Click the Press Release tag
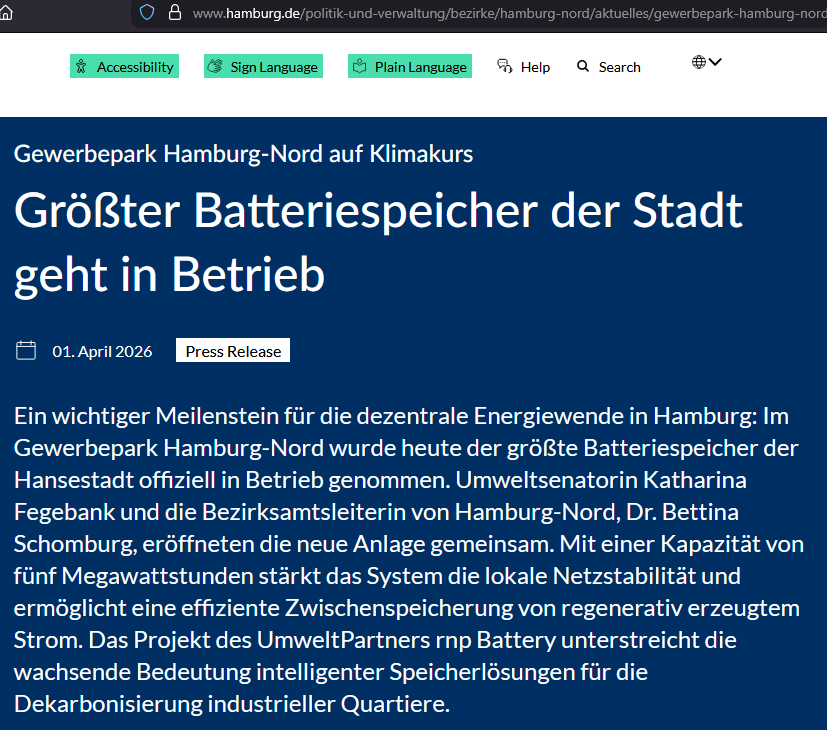Screen dimensions: 827x730 coord(233,351)
